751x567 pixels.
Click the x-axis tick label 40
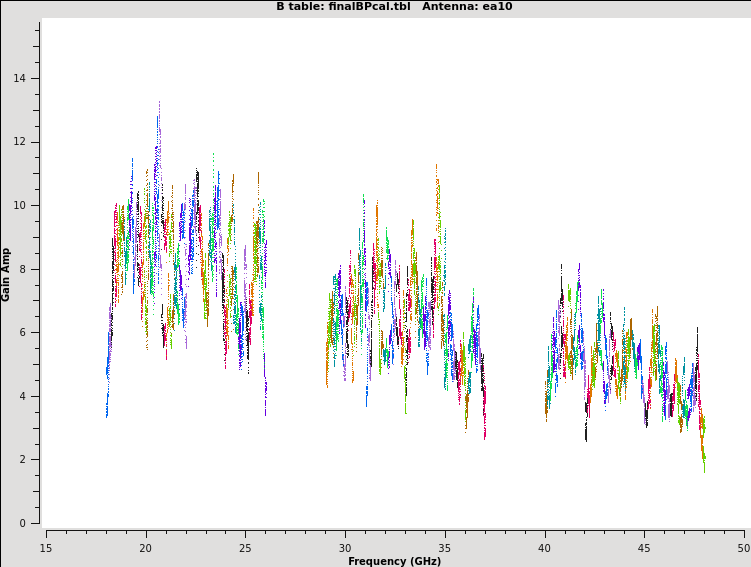[x=544, y=548]
